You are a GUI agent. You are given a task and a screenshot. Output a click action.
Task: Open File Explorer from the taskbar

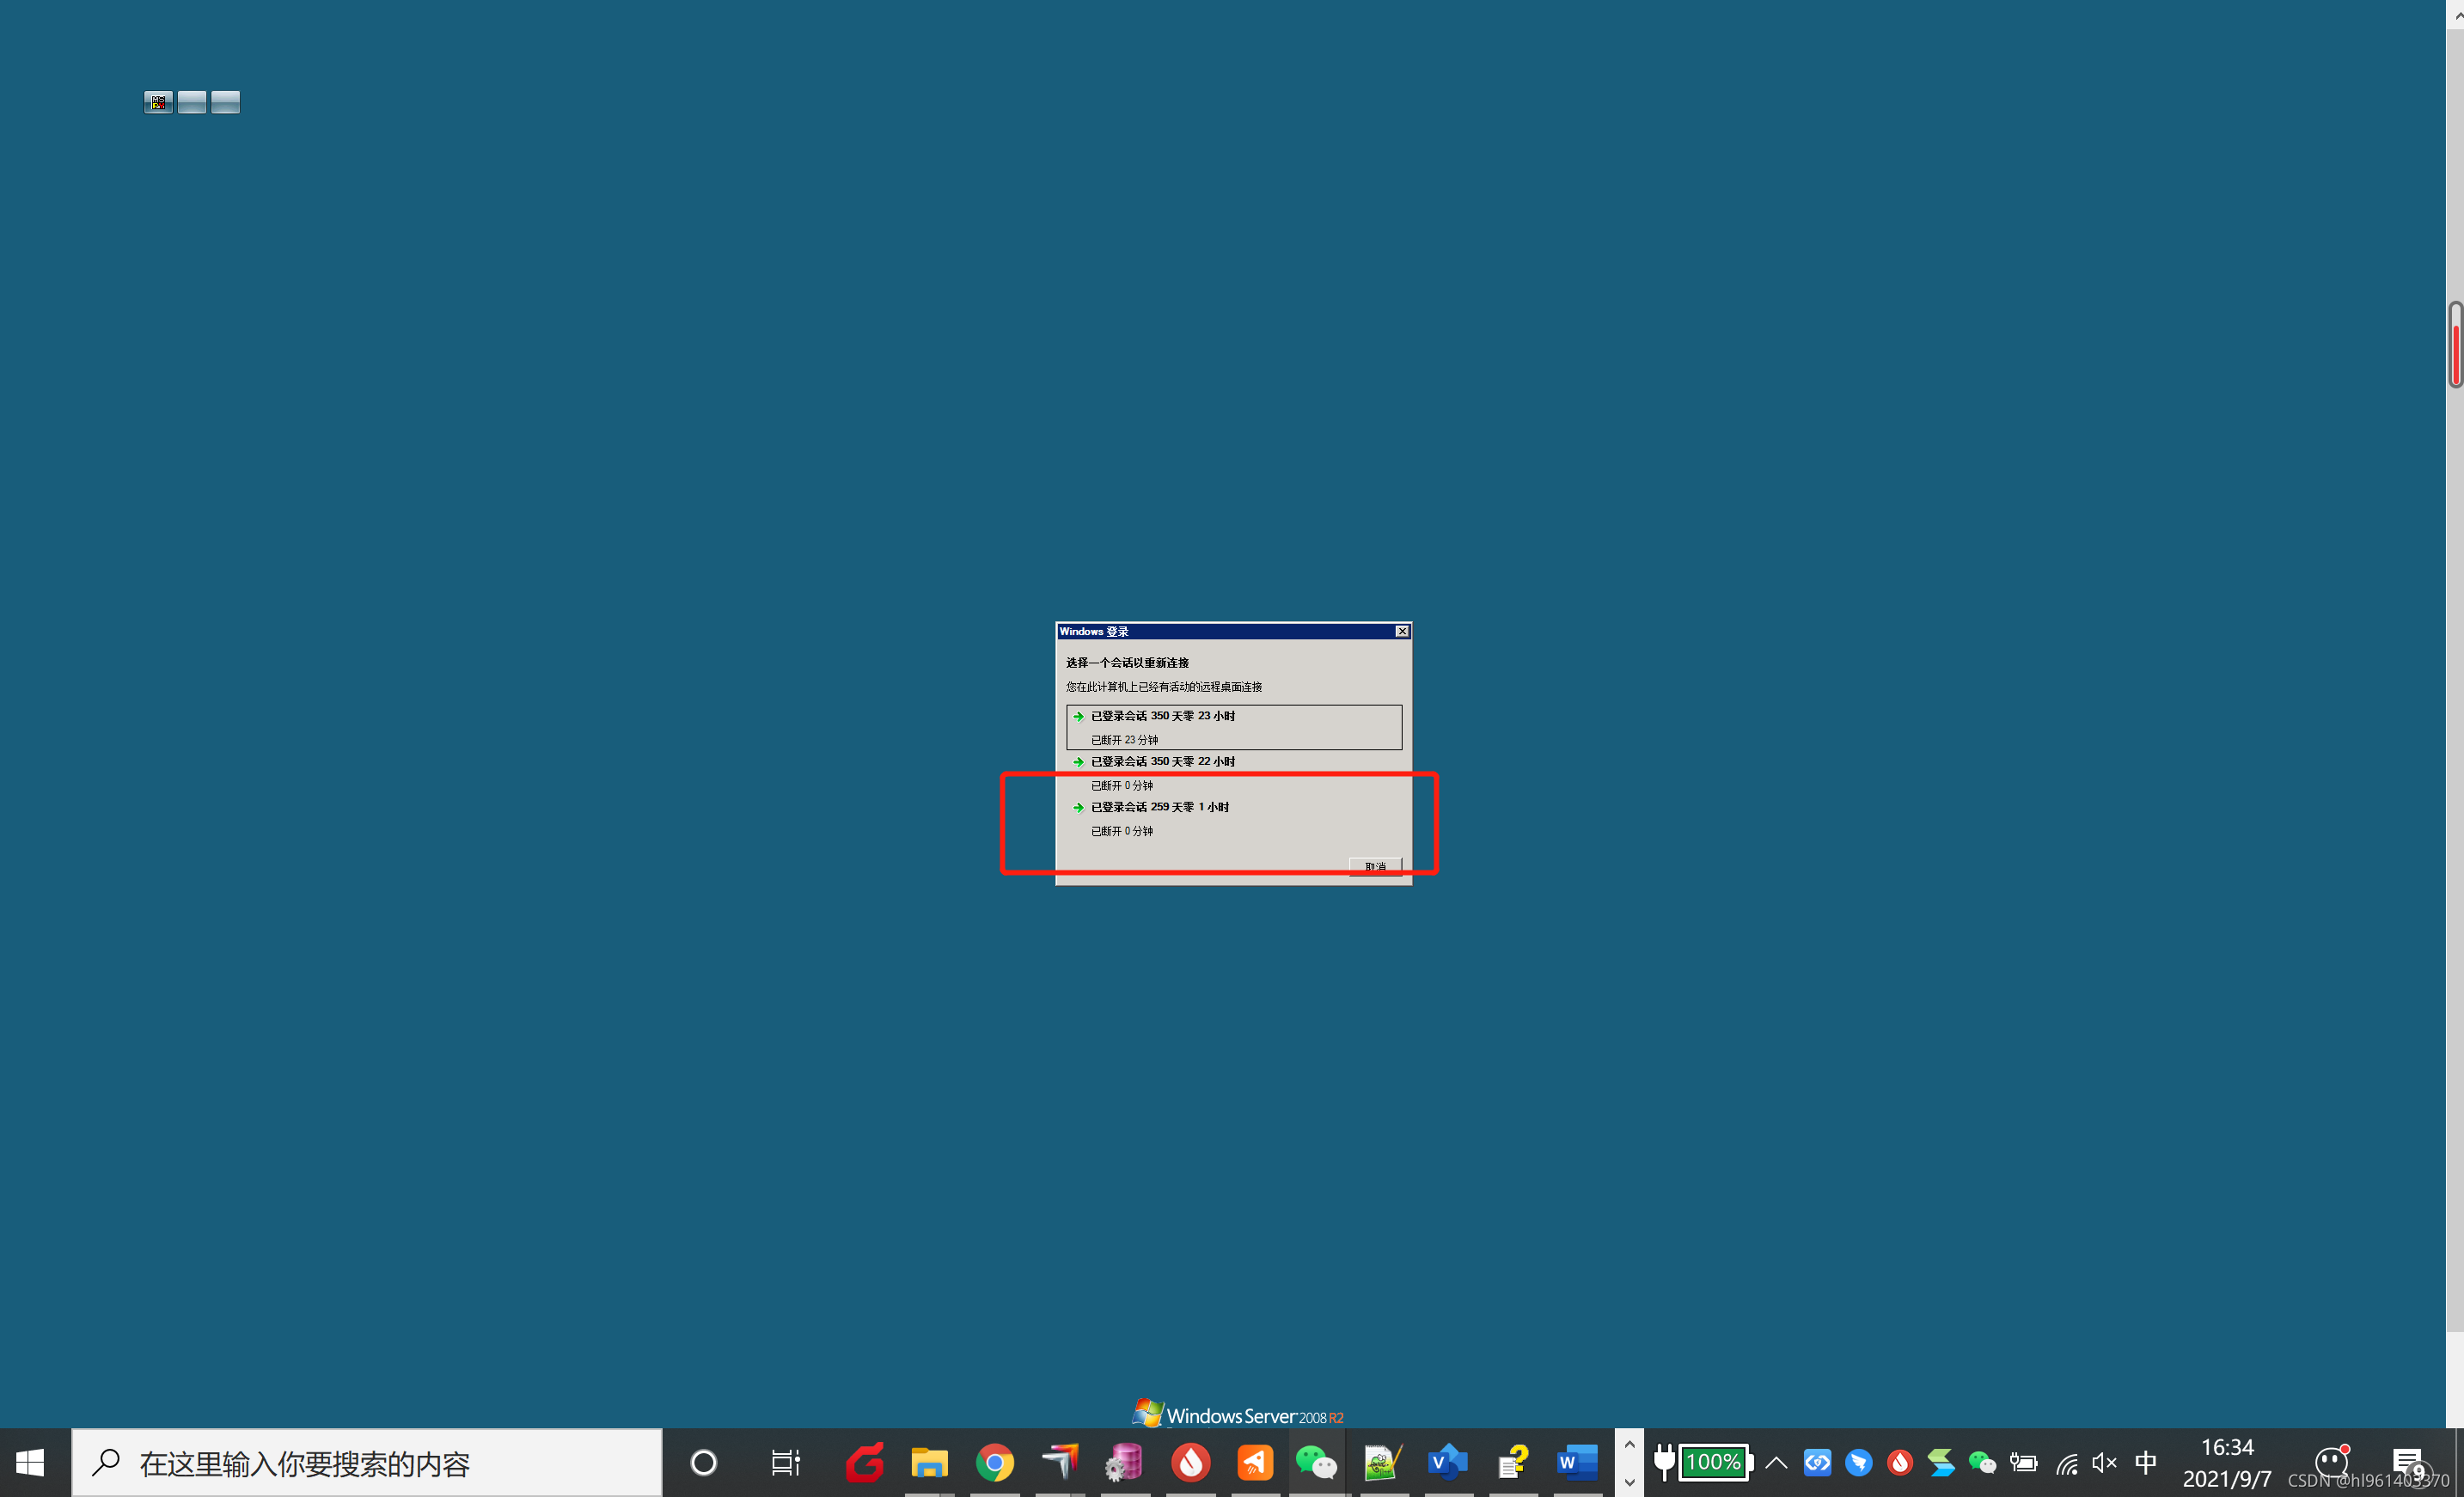929,1463
